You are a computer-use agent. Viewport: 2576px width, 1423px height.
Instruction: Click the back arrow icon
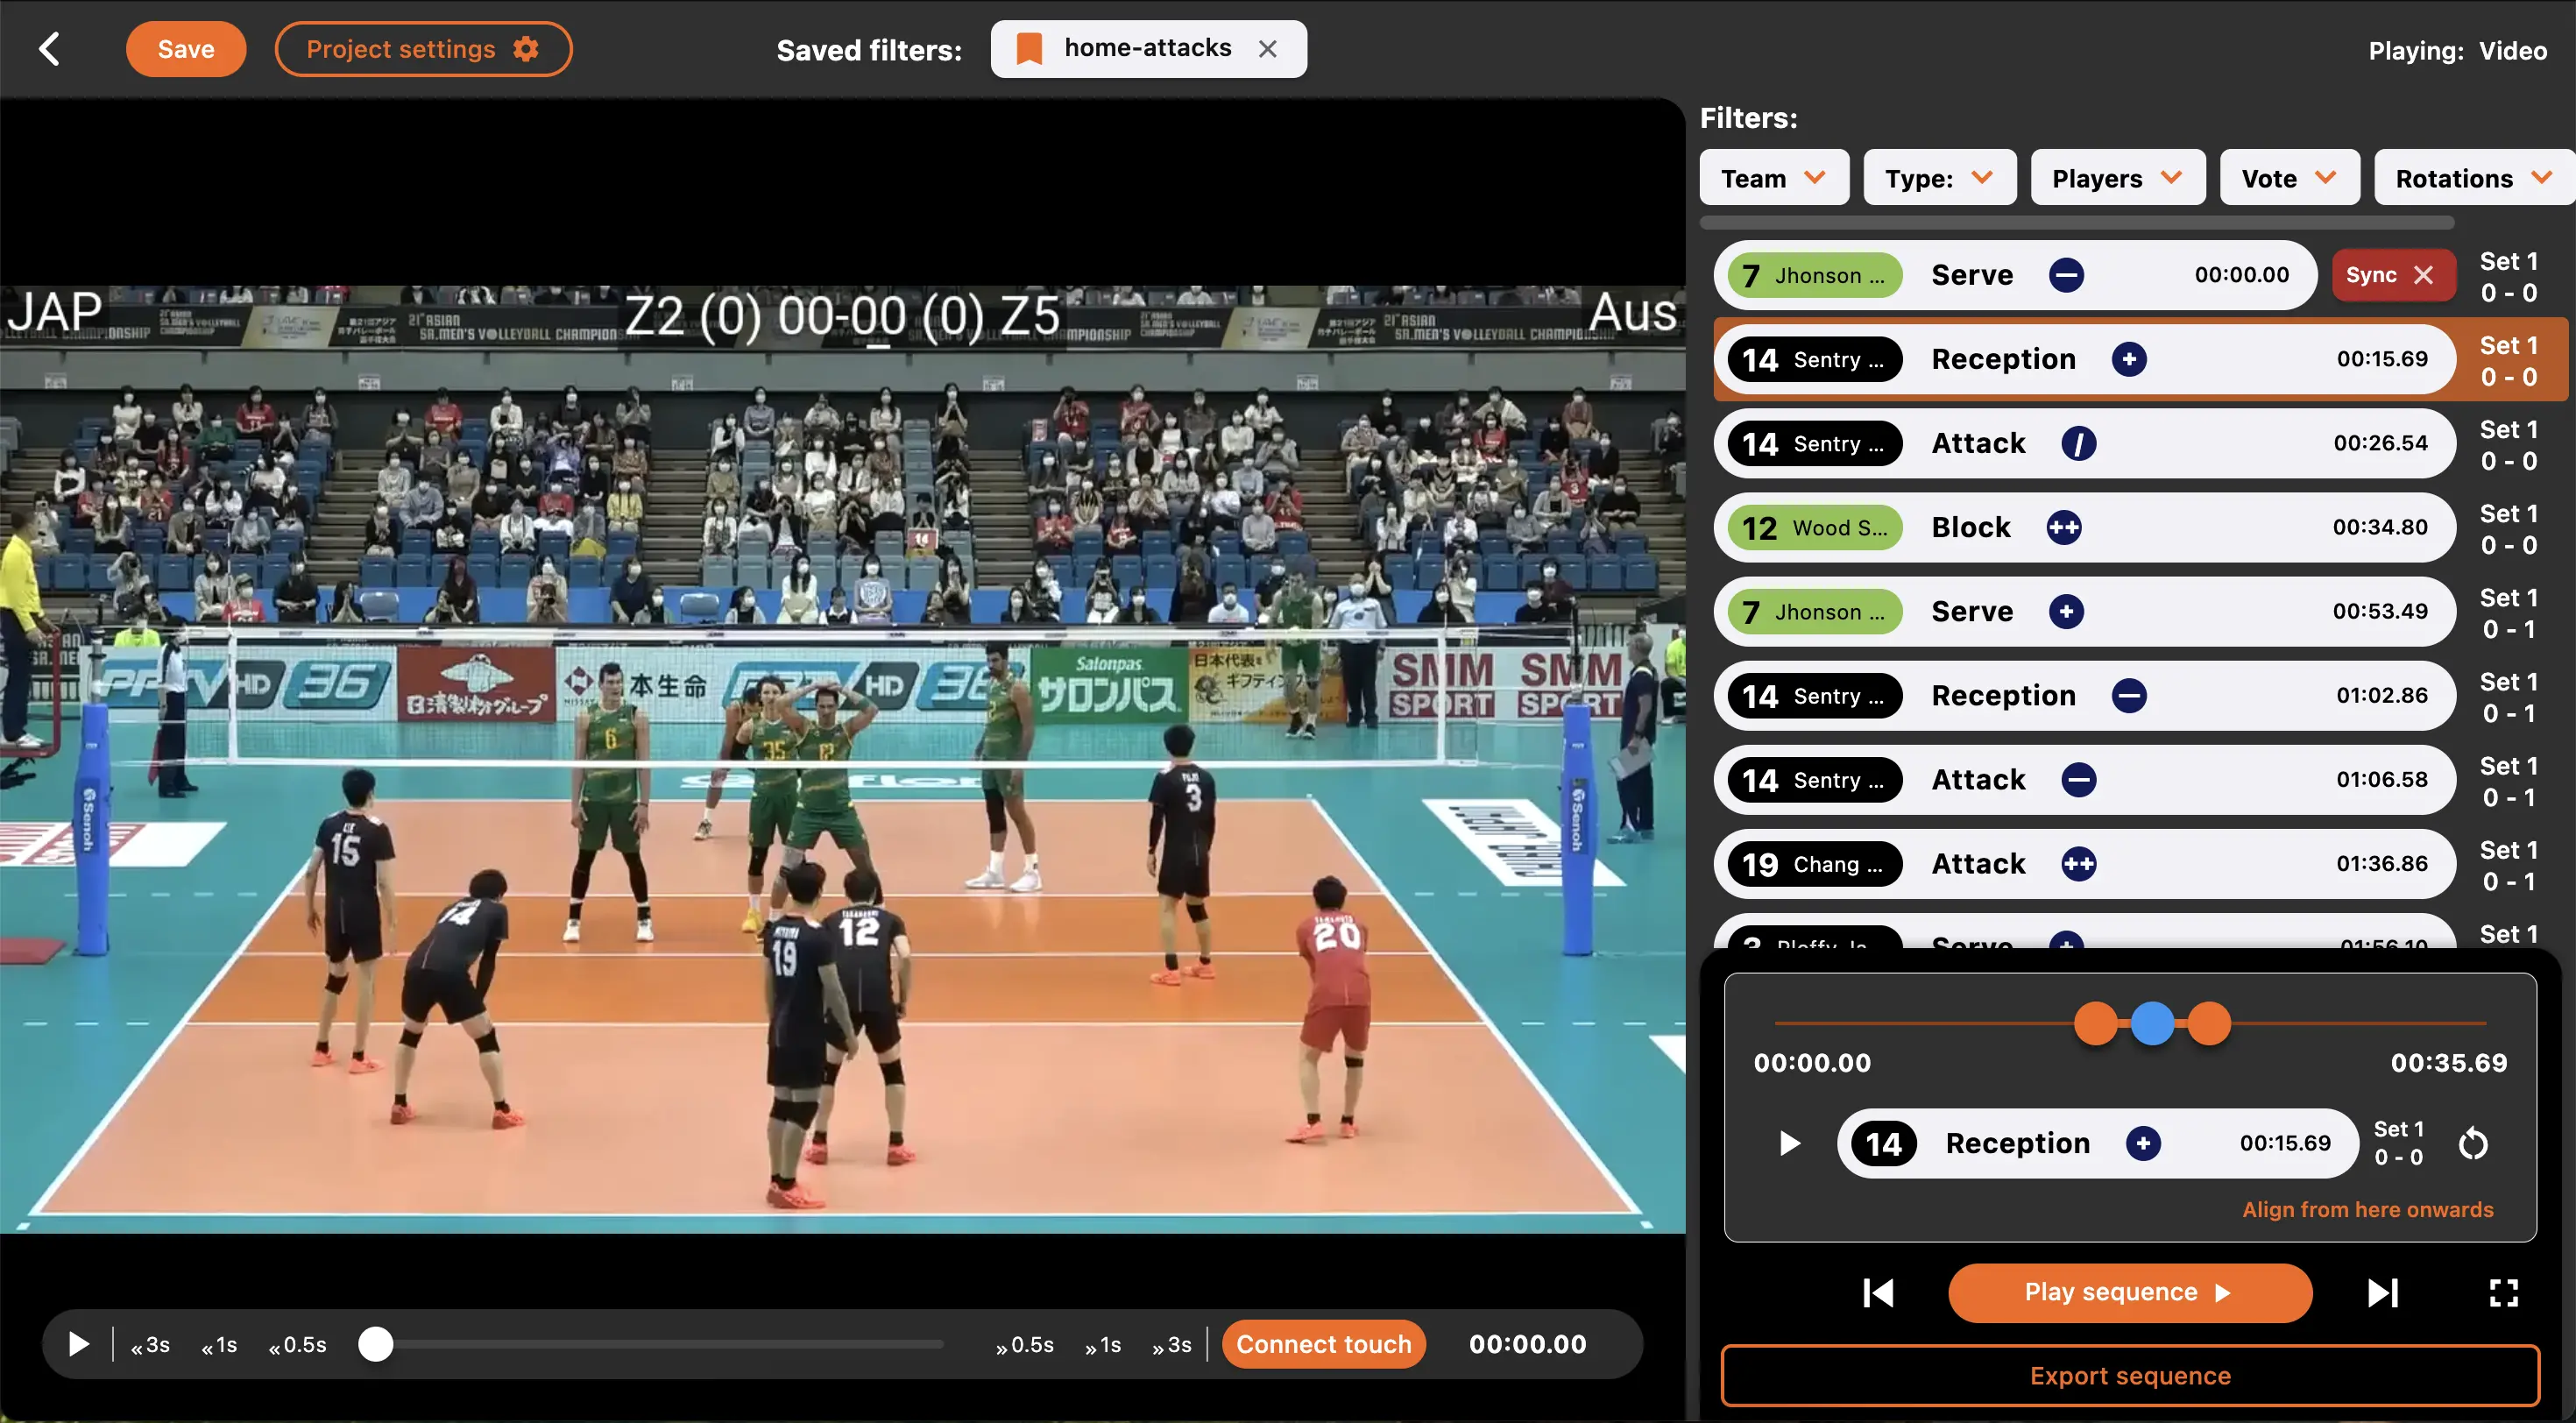point(49,49)
